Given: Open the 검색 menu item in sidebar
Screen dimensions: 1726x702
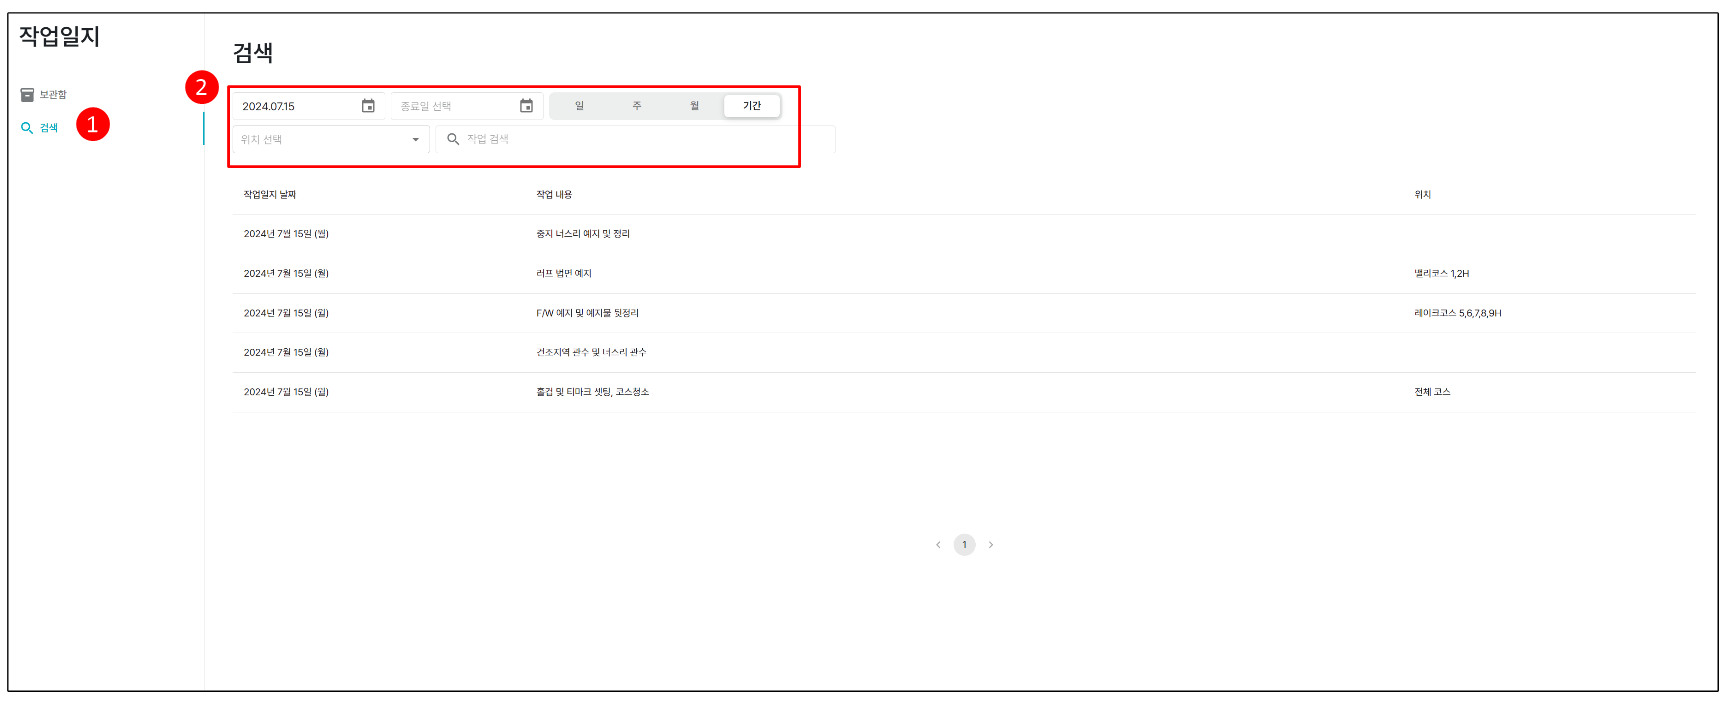Looking at the screenshot, I should (x=49, y=128).
